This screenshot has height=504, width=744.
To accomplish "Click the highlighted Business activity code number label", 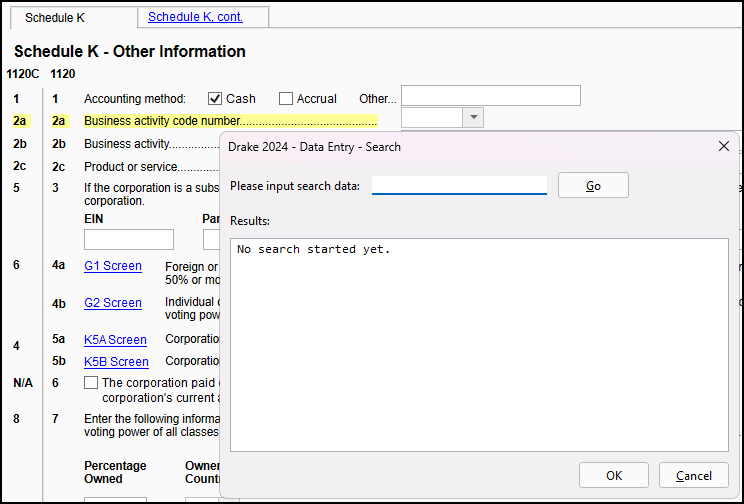I will 231,121.
